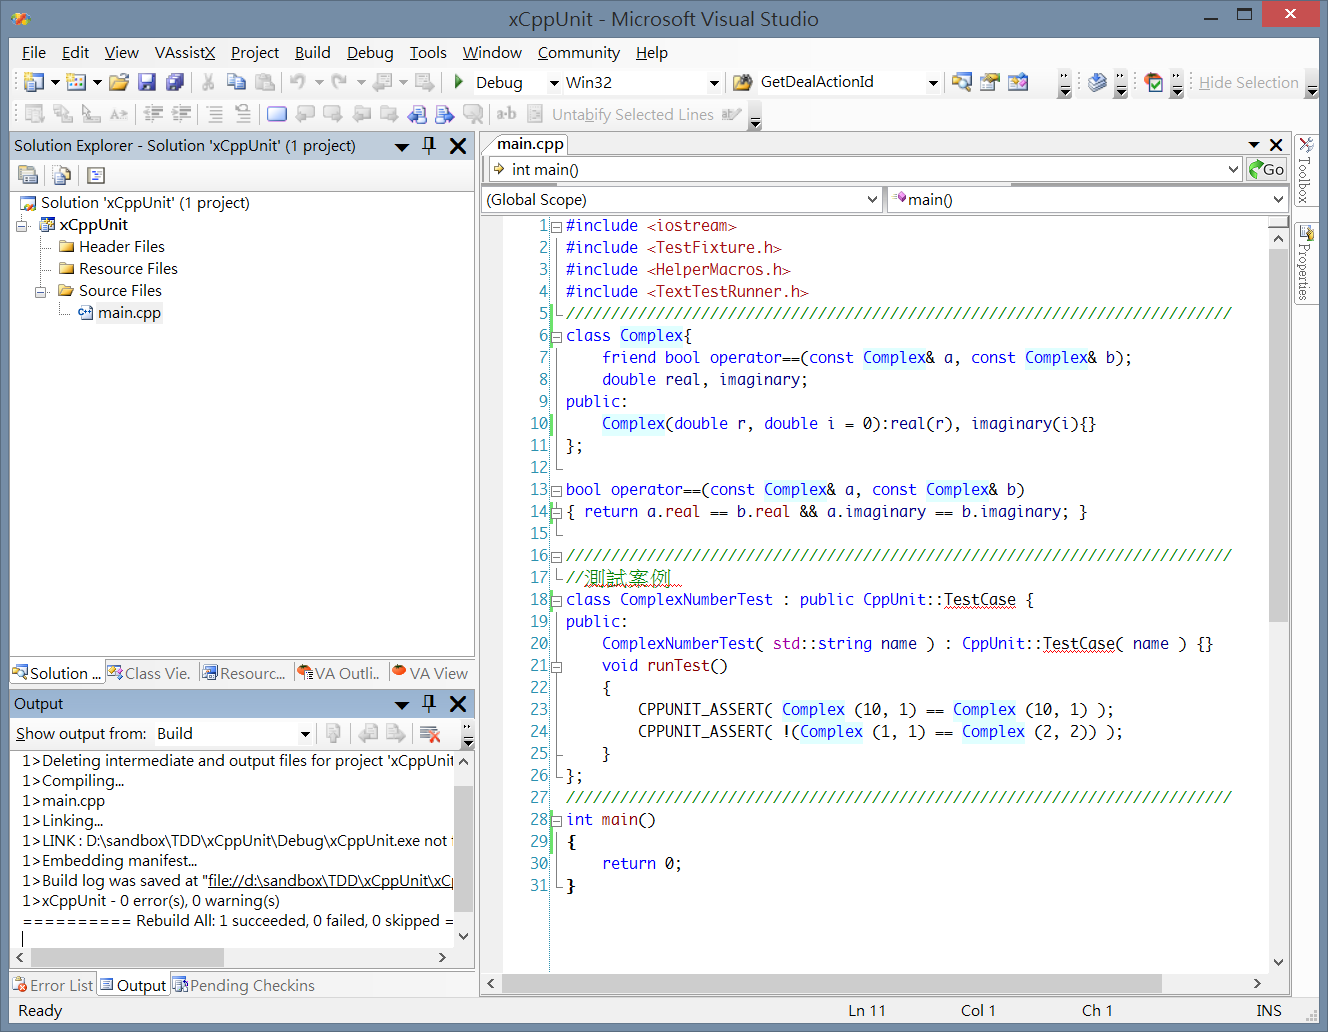The image size is (1328, 1032).
Task: Collapse the Source Files folder node
Action: pyautogui.click(x=41, y=291)
